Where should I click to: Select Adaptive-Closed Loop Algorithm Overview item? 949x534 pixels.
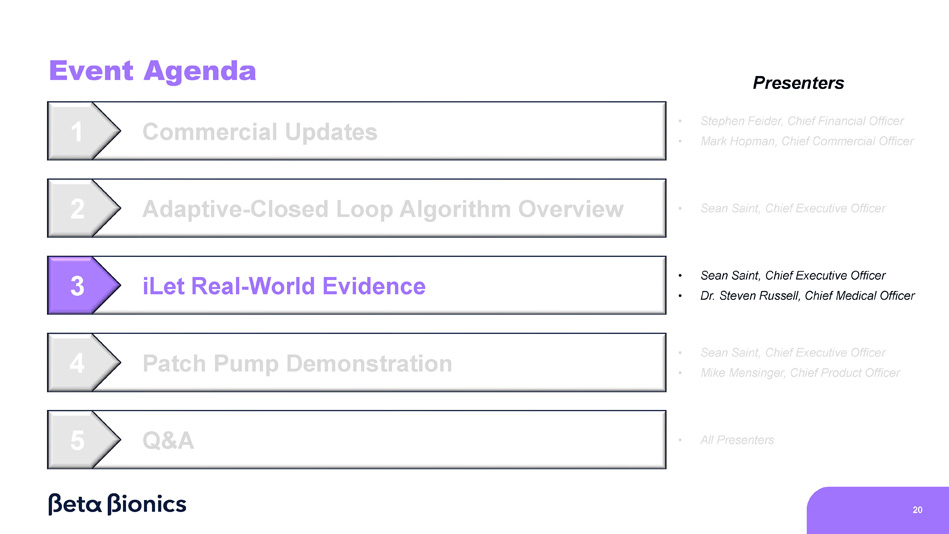(x=382, y=209)
